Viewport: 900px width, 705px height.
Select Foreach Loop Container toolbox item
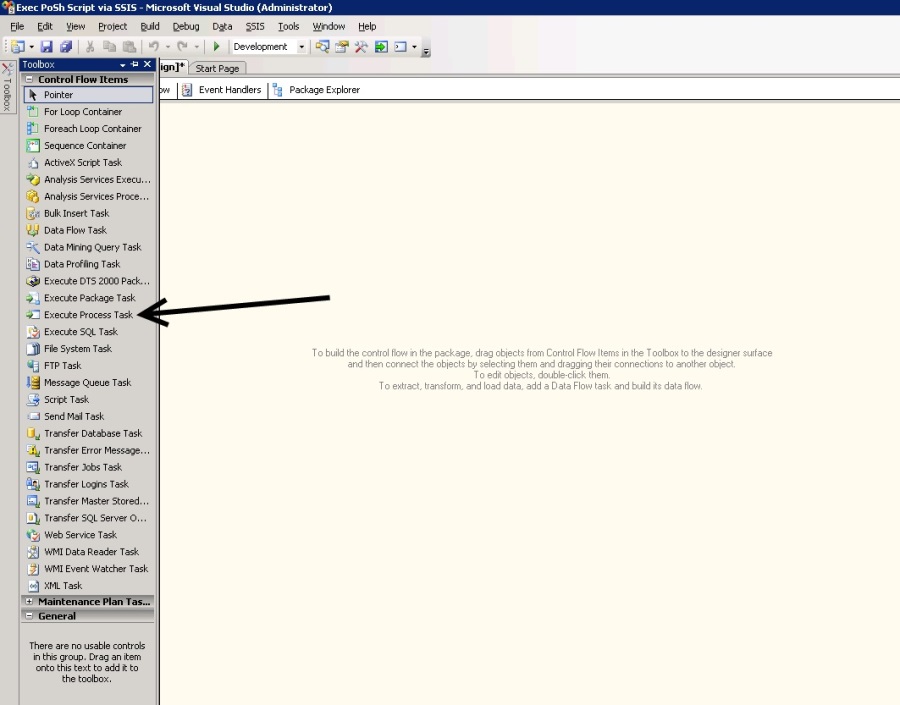(88, 129)
